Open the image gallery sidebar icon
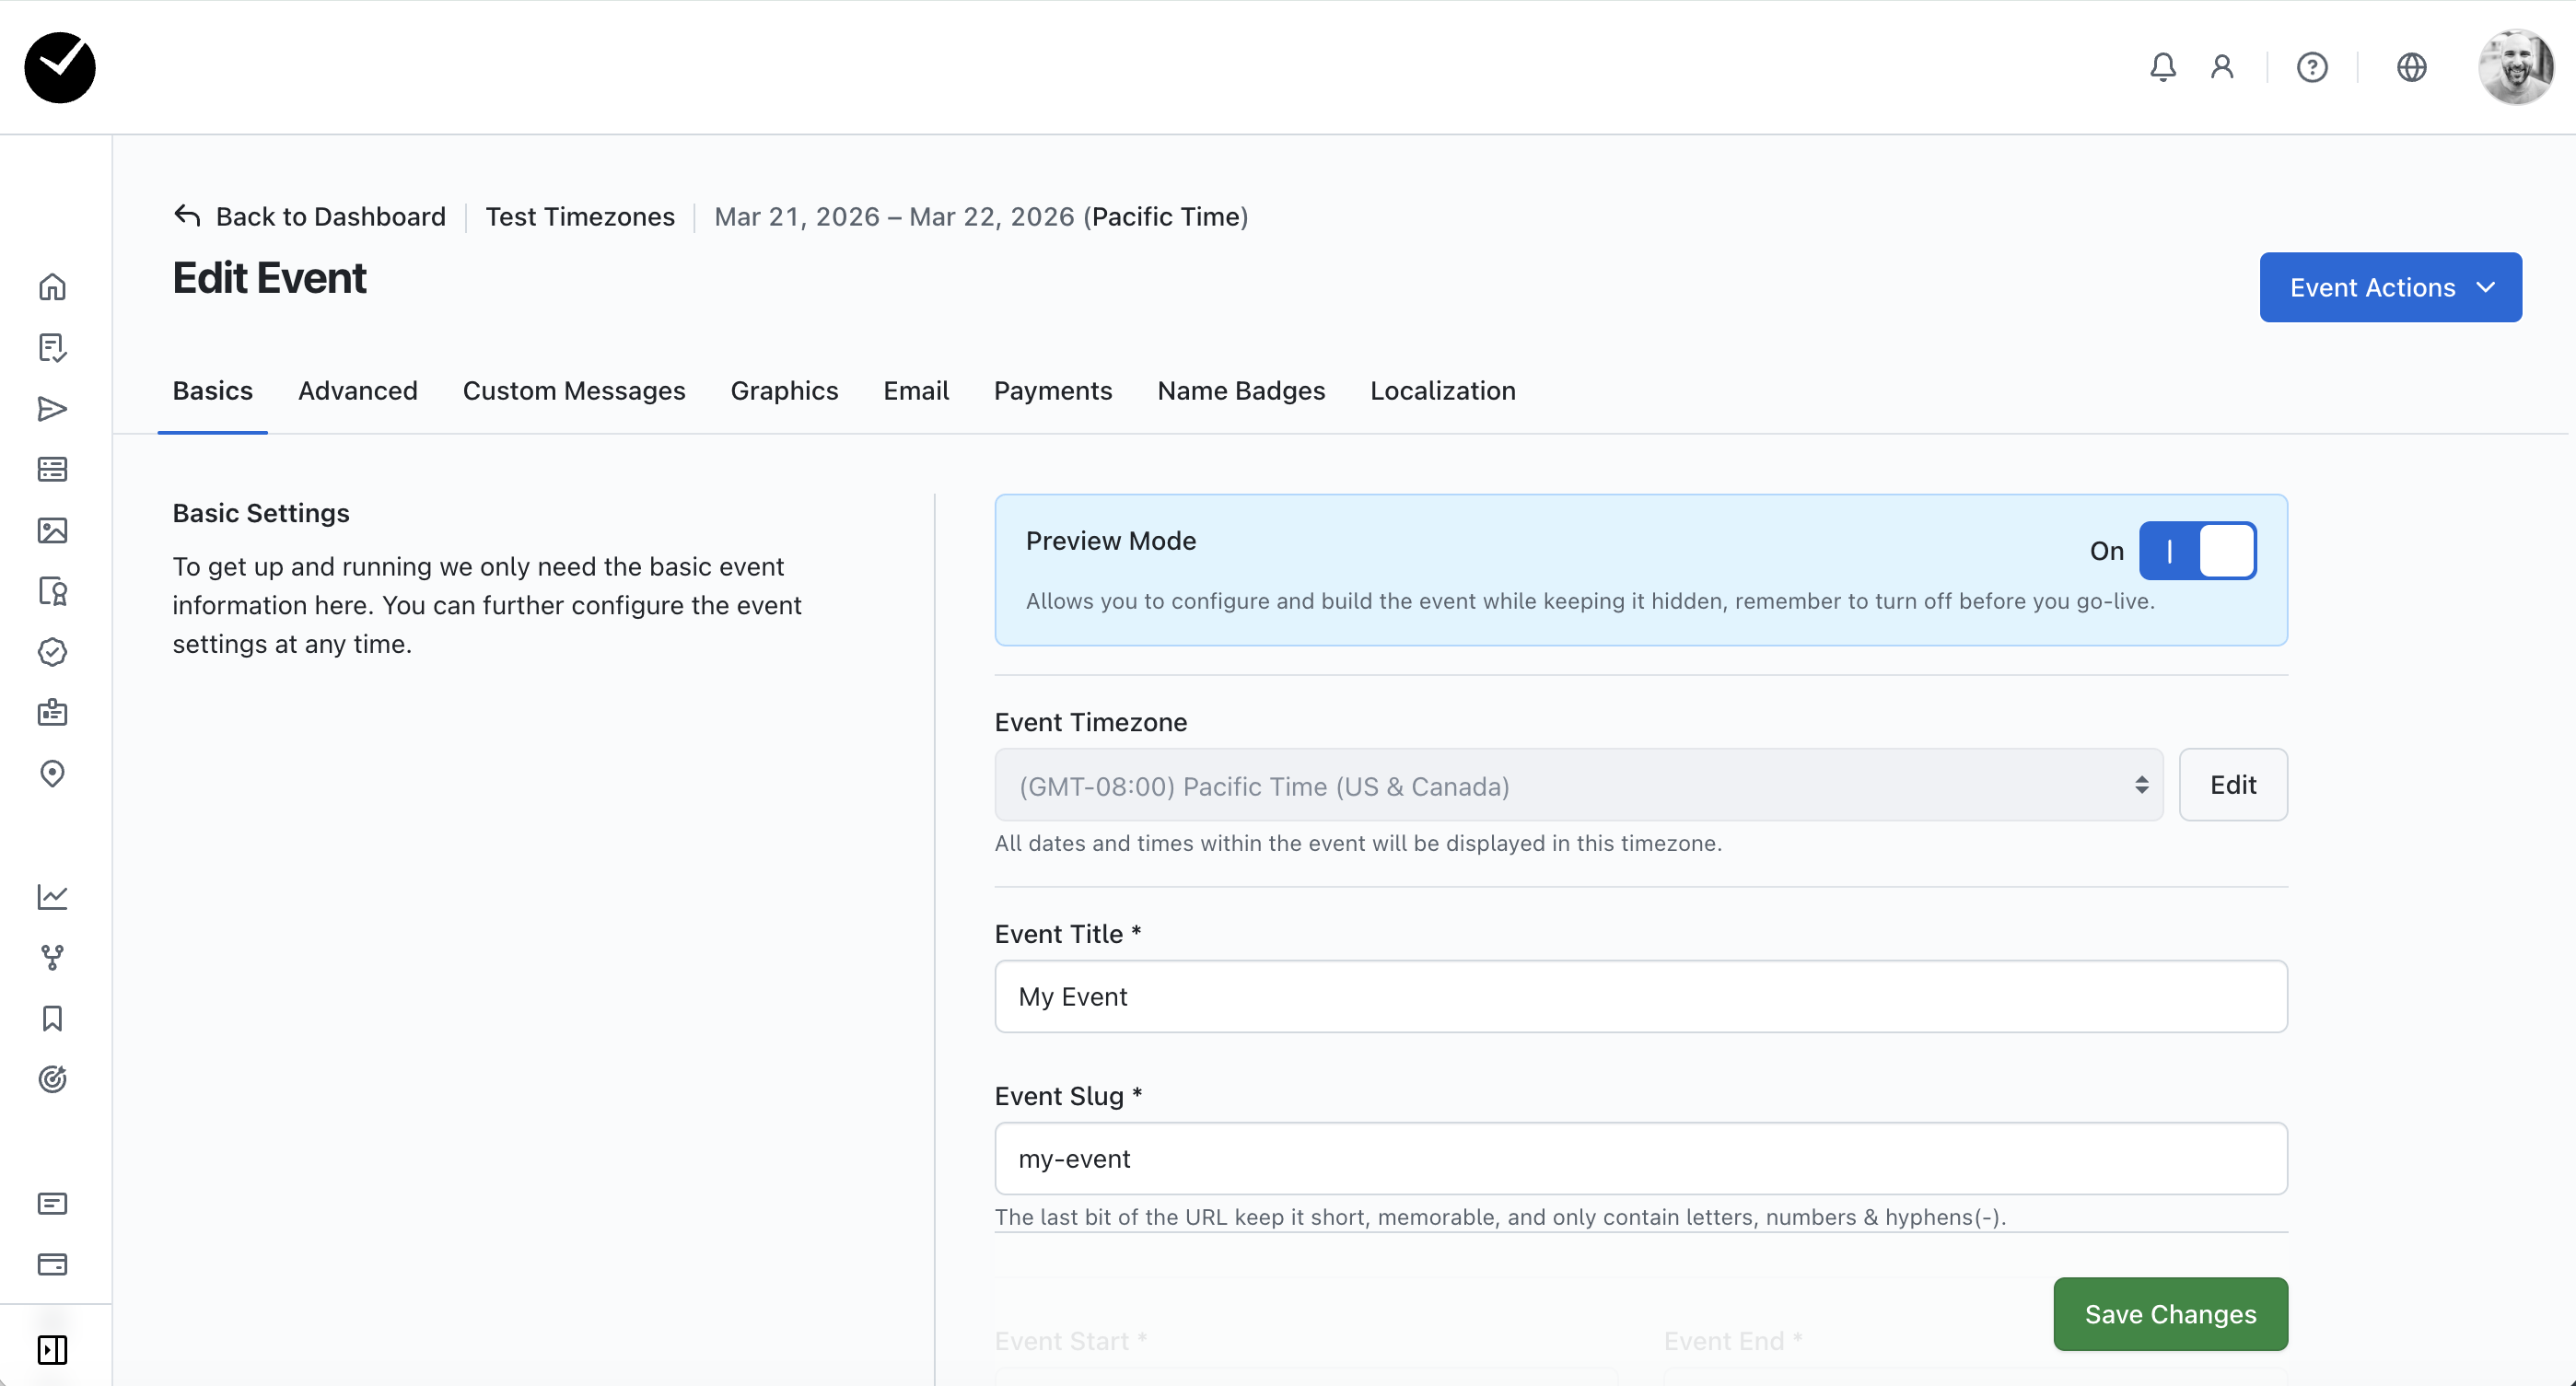This screenshot has width=2576, height=1386. 52,530
